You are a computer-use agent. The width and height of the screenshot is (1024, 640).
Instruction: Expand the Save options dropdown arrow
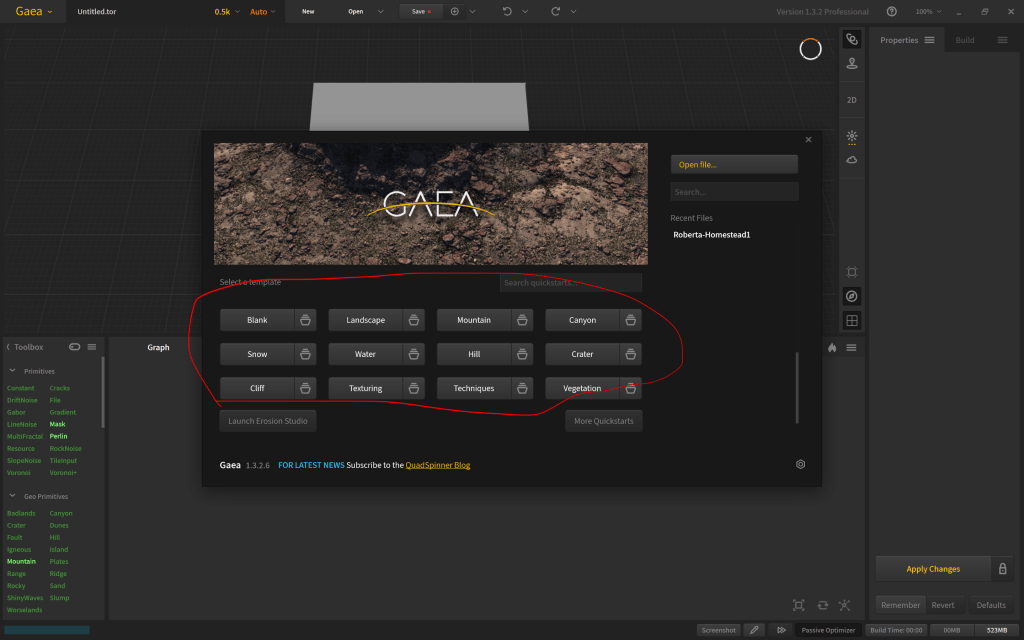(x=472, y=12)
